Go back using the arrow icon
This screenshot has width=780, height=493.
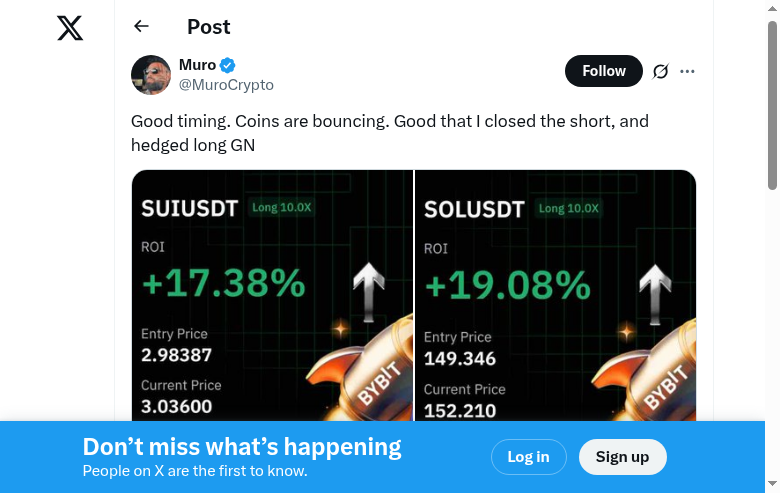coord(141,27)
